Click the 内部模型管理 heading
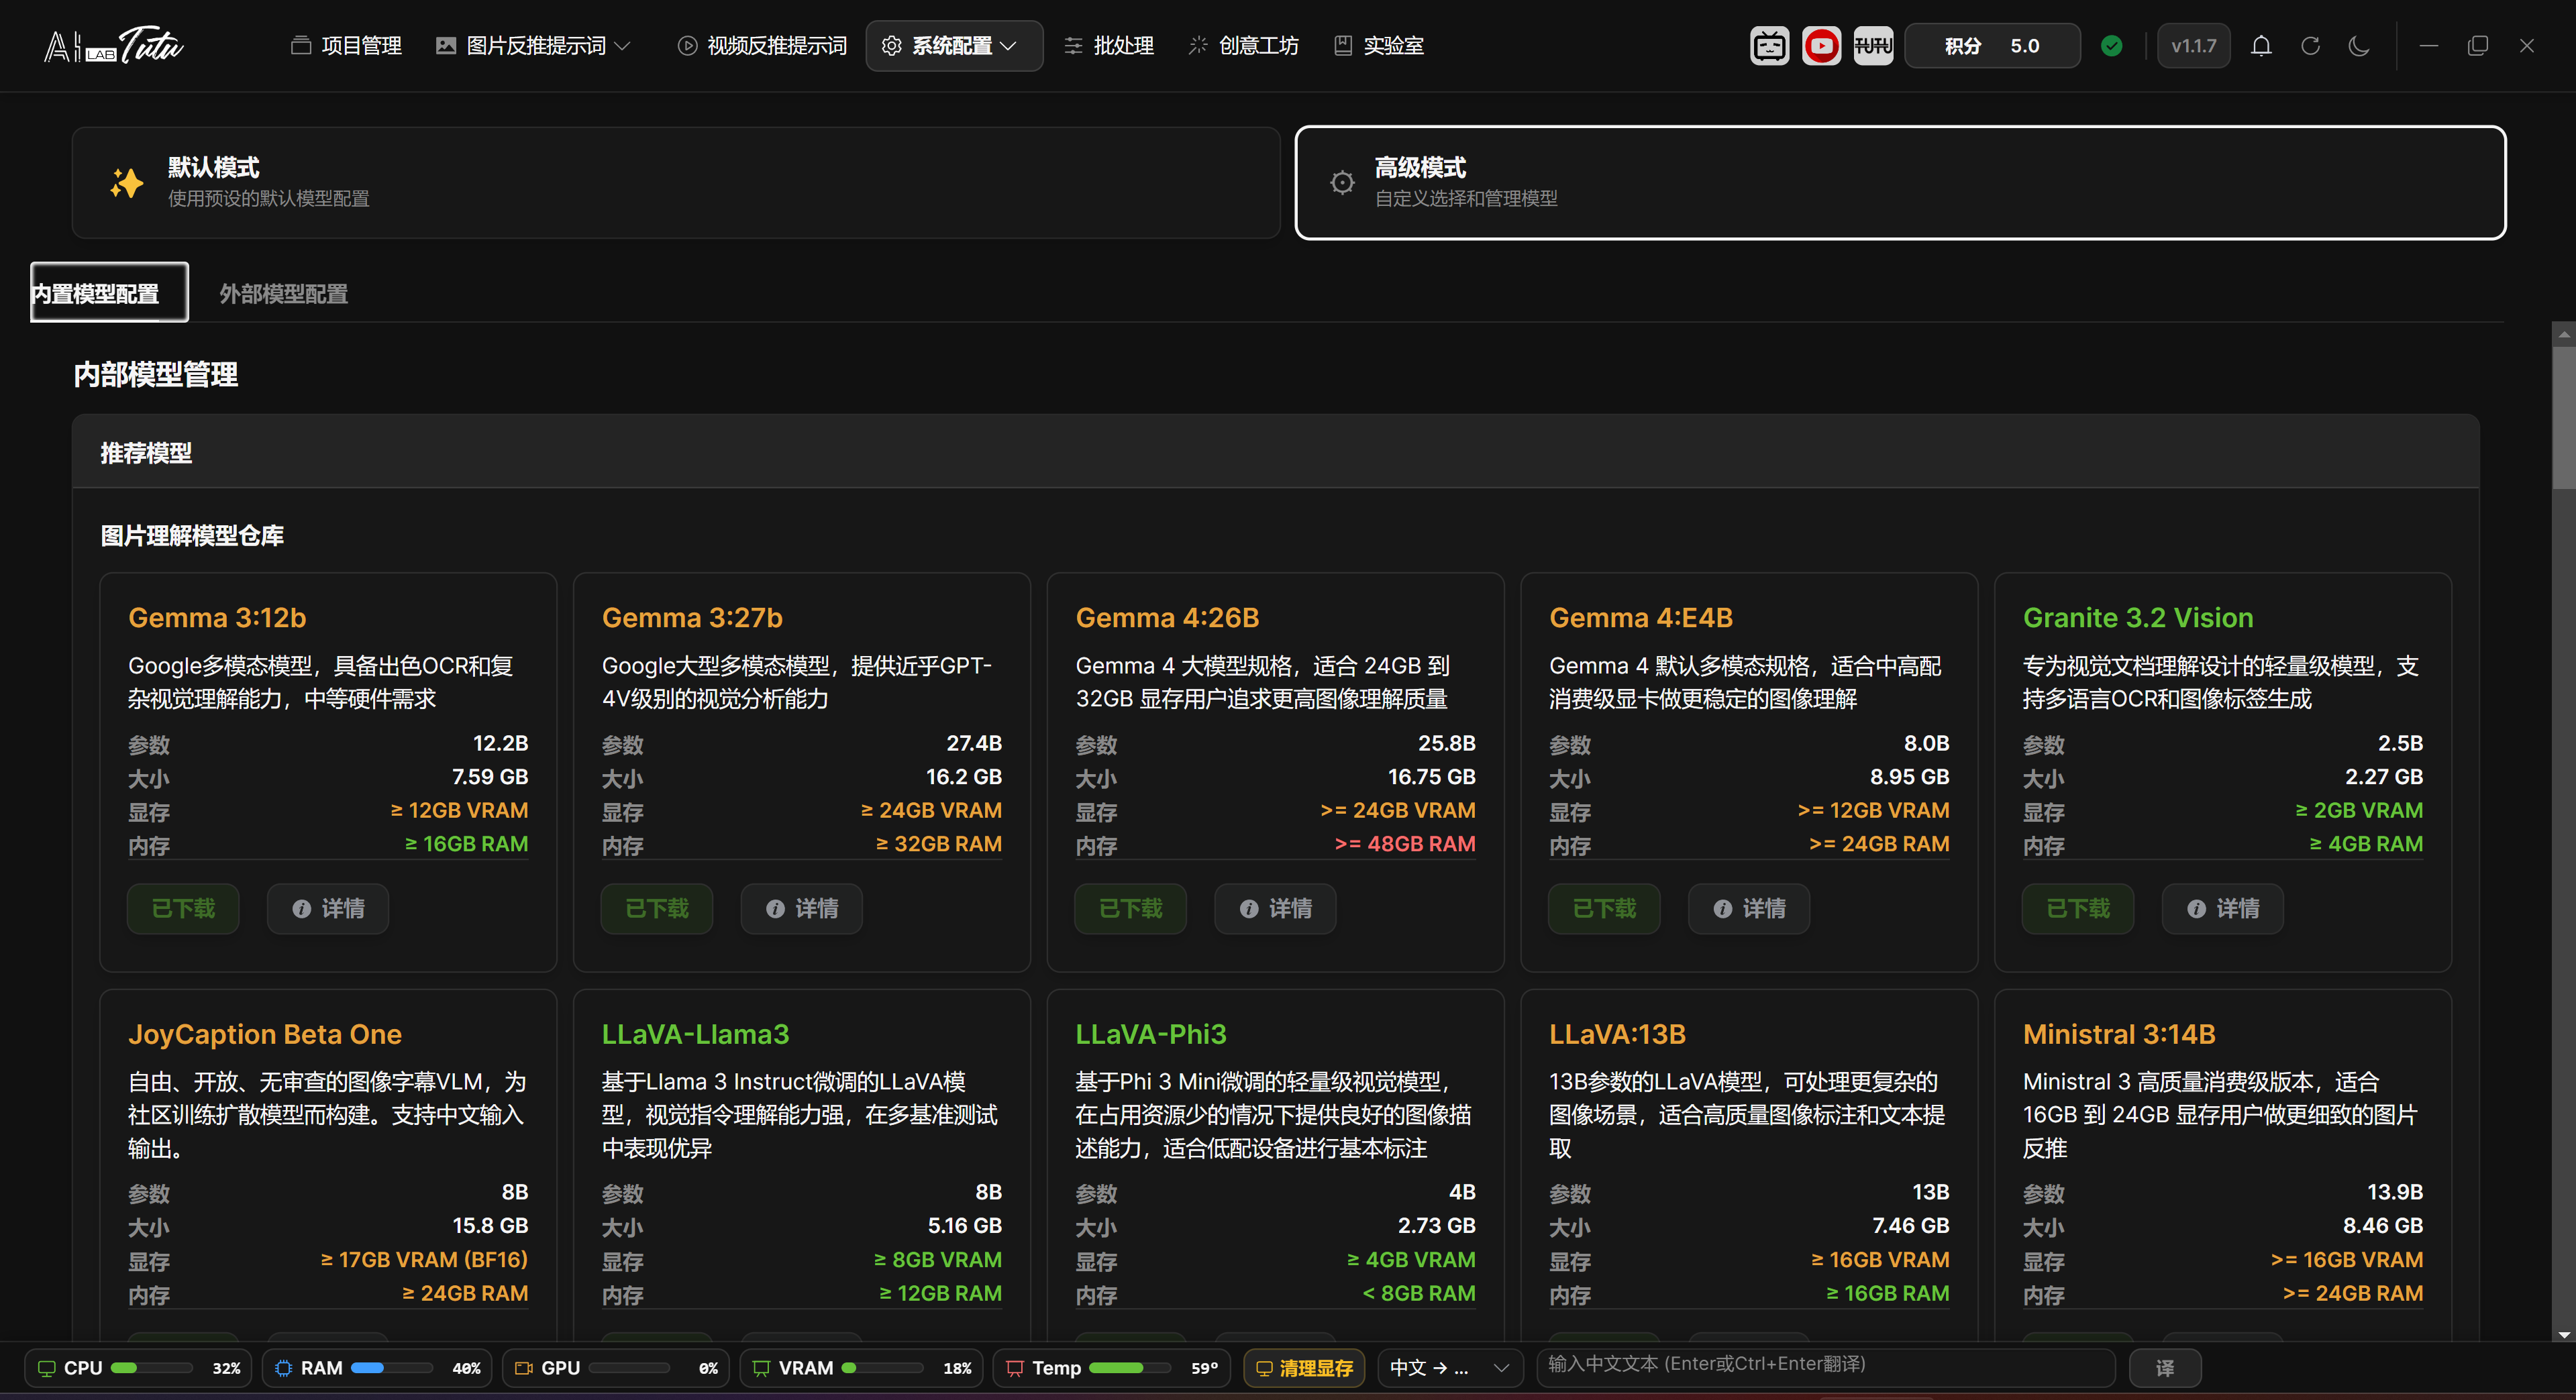Viewport: 2576px width, 1400px height. click(x=156, y=374)
